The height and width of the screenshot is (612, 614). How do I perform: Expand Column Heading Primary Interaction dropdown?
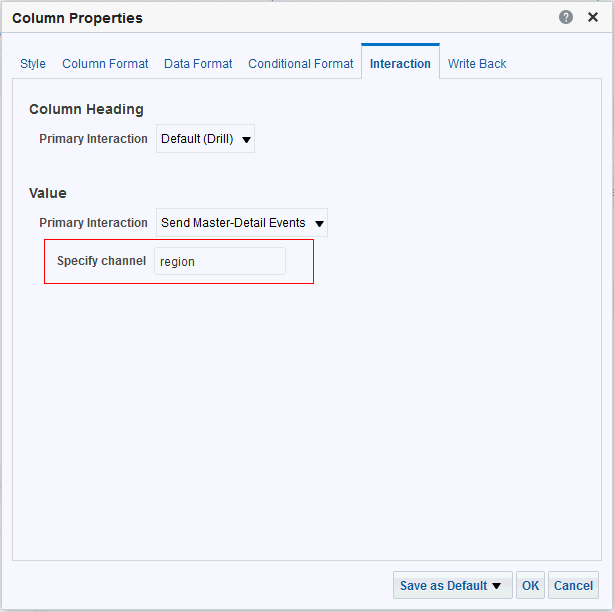[205, 139]
